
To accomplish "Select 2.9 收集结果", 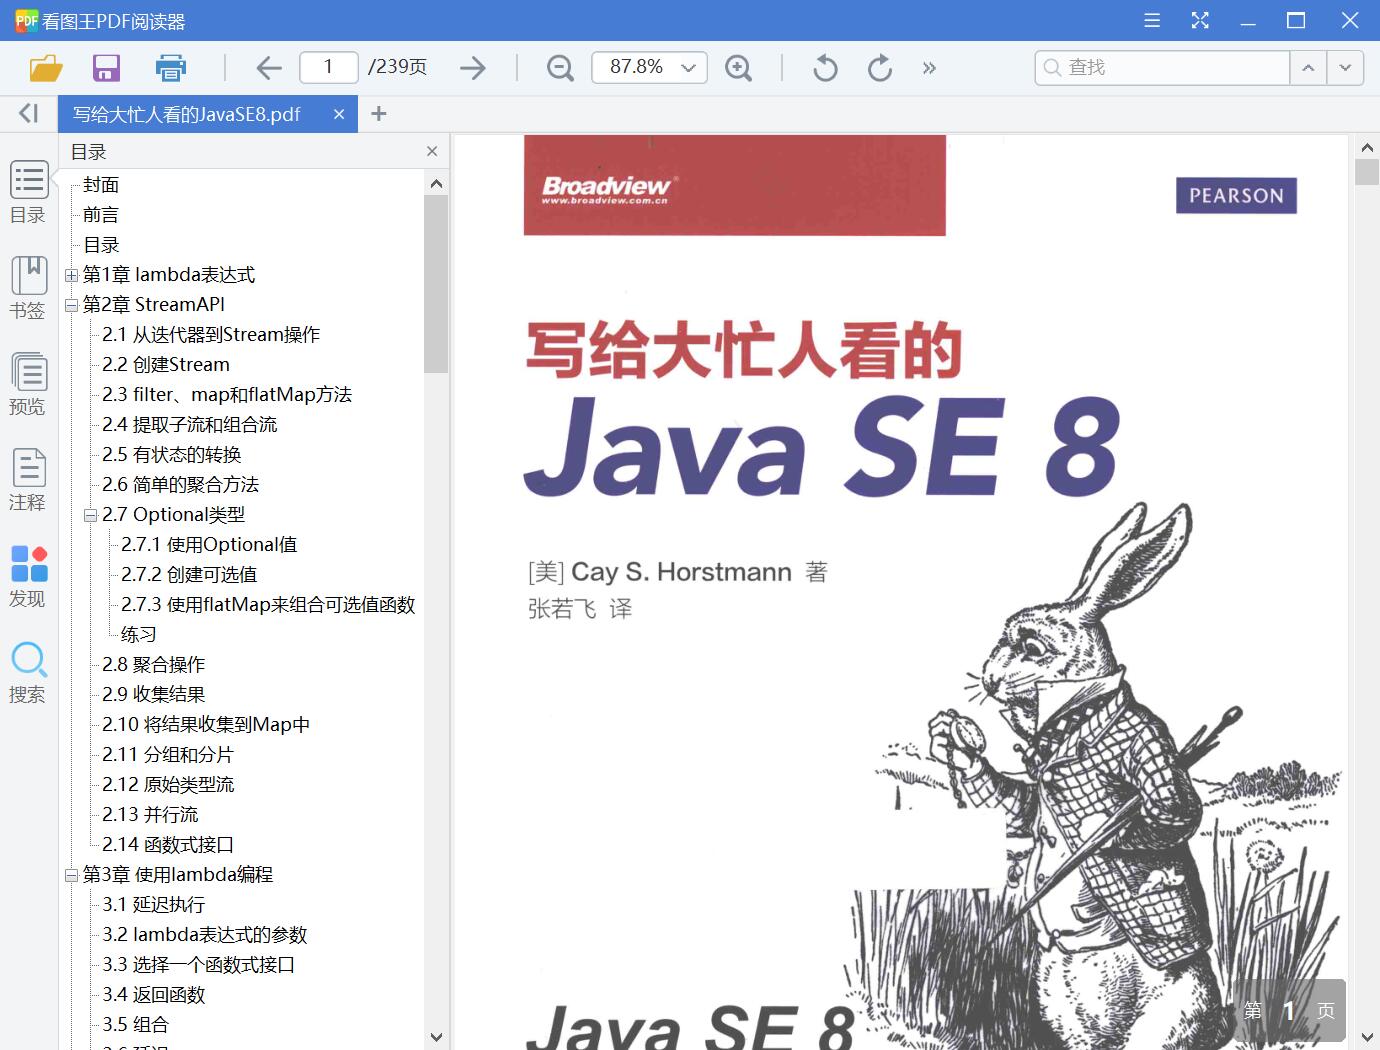I will pyautogui.click(x=153, y=695).
